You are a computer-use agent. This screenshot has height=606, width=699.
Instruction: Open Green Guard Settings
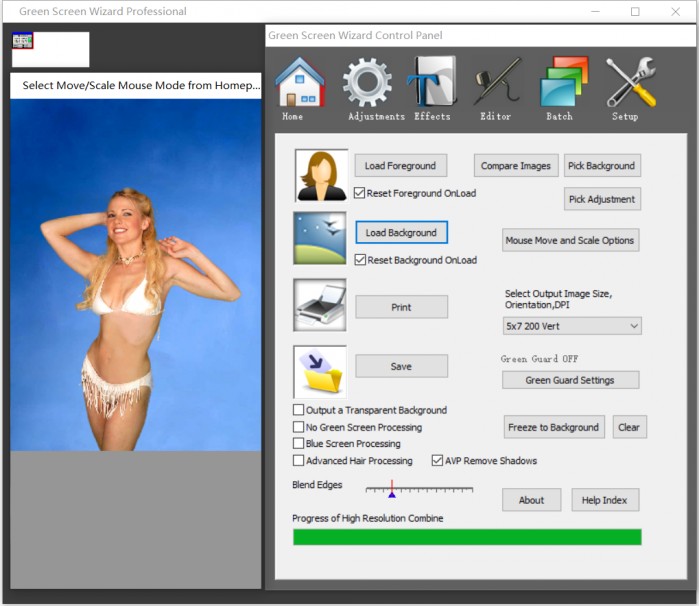pos(570,380)
